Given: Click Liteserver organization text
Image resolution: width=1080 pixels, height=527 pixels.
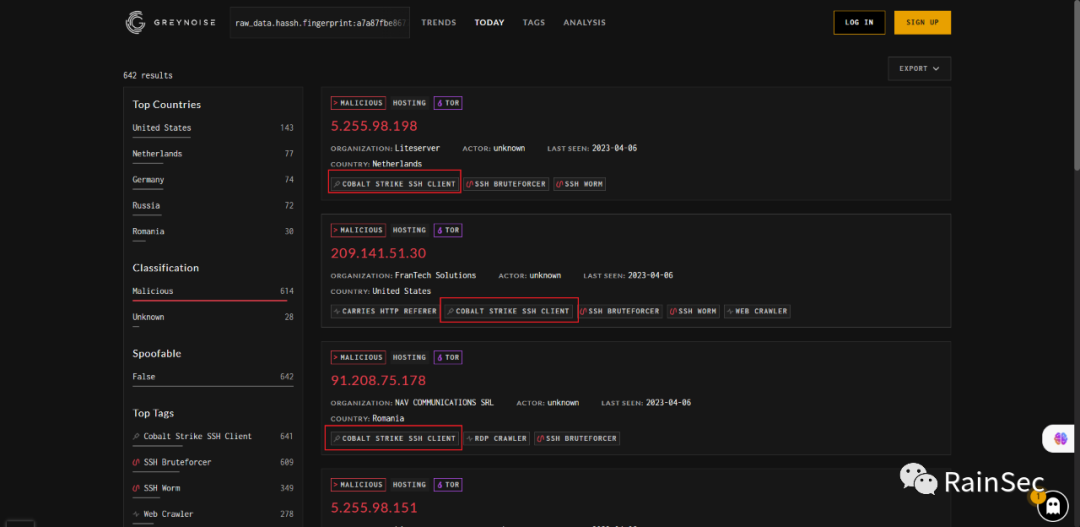Looking at the screenshot, I should [x=417, y=148].
